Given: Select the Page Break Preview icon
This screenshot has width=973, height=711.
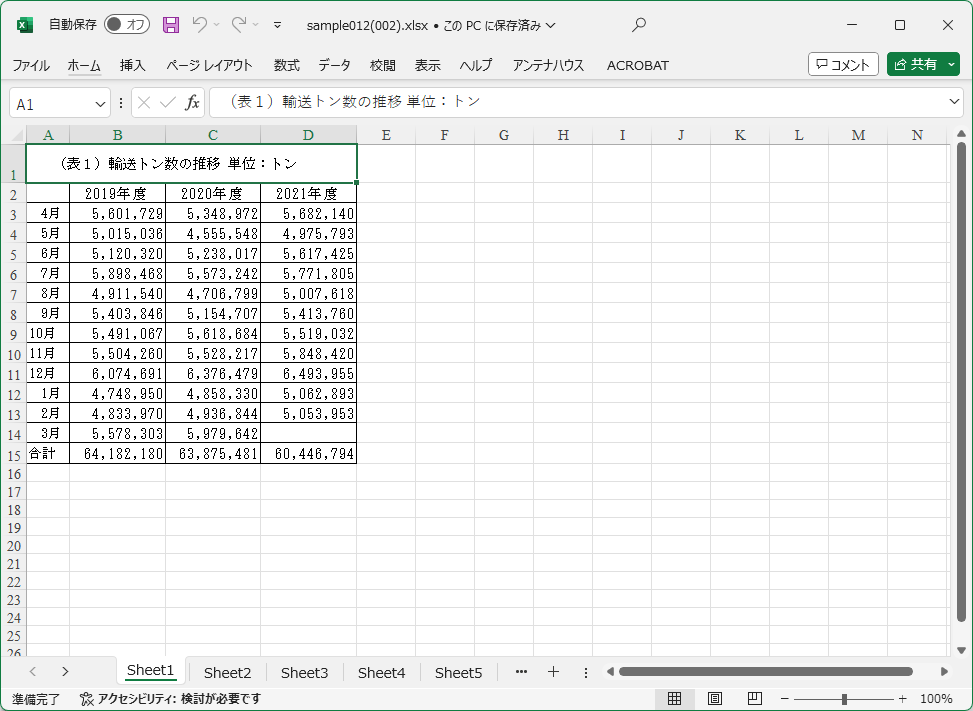Looking at the screenshot, I should tap(755, 699).
